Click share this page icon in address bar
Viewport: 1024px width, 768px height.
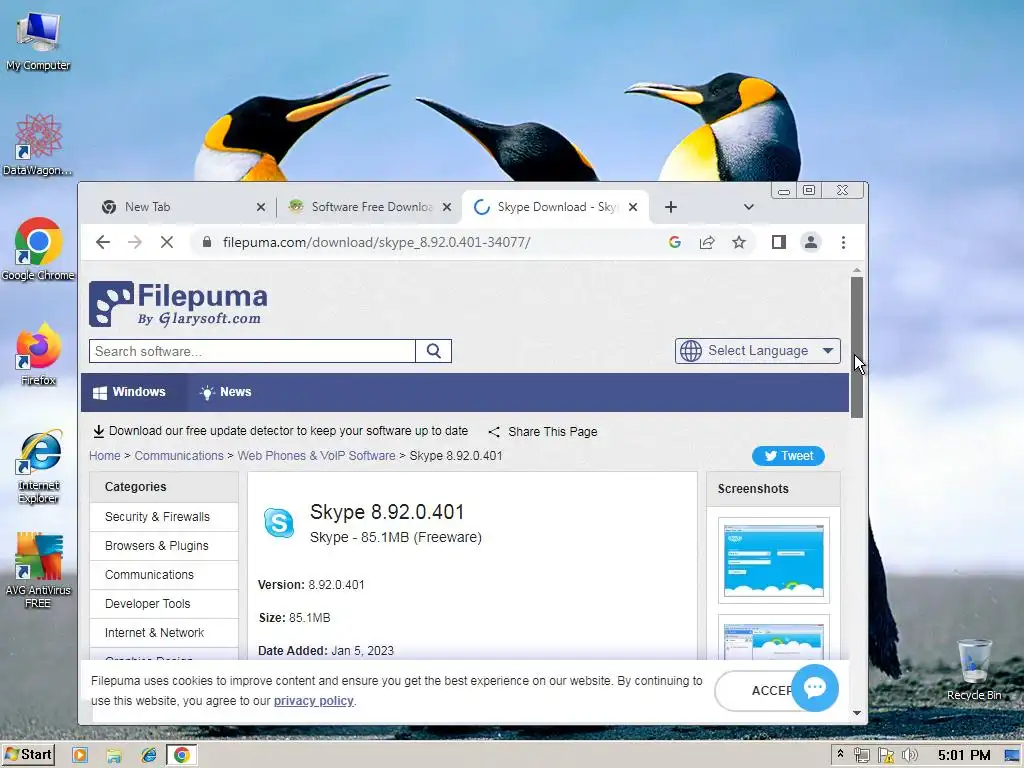(x=707, y=242)
